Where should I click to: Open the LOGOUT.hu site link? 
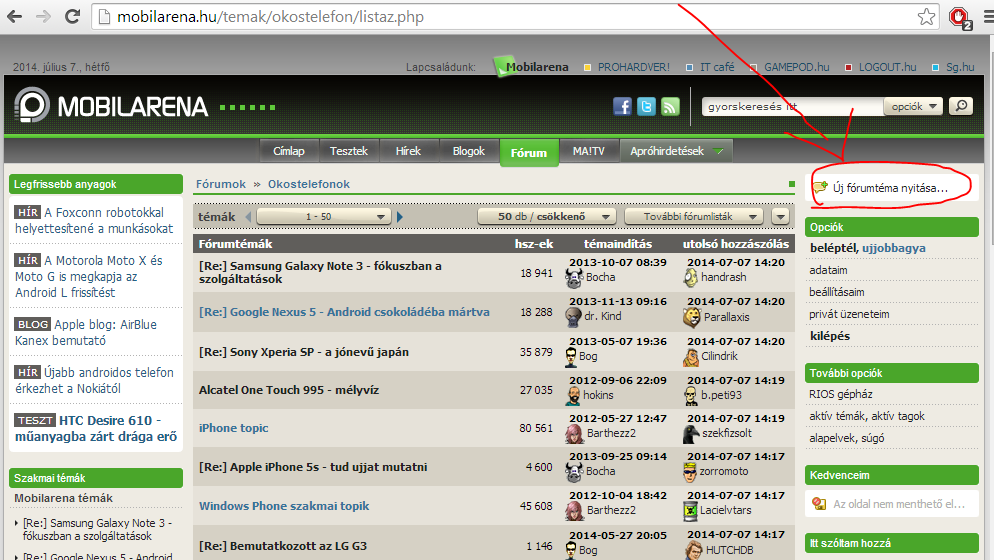click(x=887, y=67)
